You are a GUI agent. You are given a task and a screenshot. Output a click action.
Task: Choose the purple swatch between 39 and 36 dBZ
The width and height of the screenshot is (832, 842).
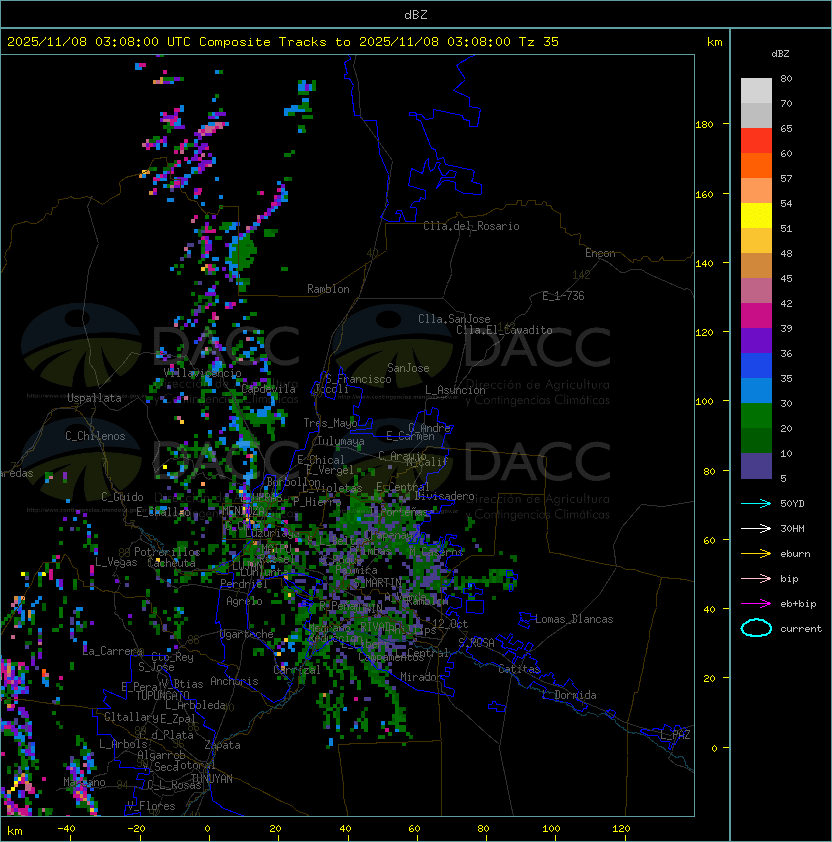click(756, 340)
